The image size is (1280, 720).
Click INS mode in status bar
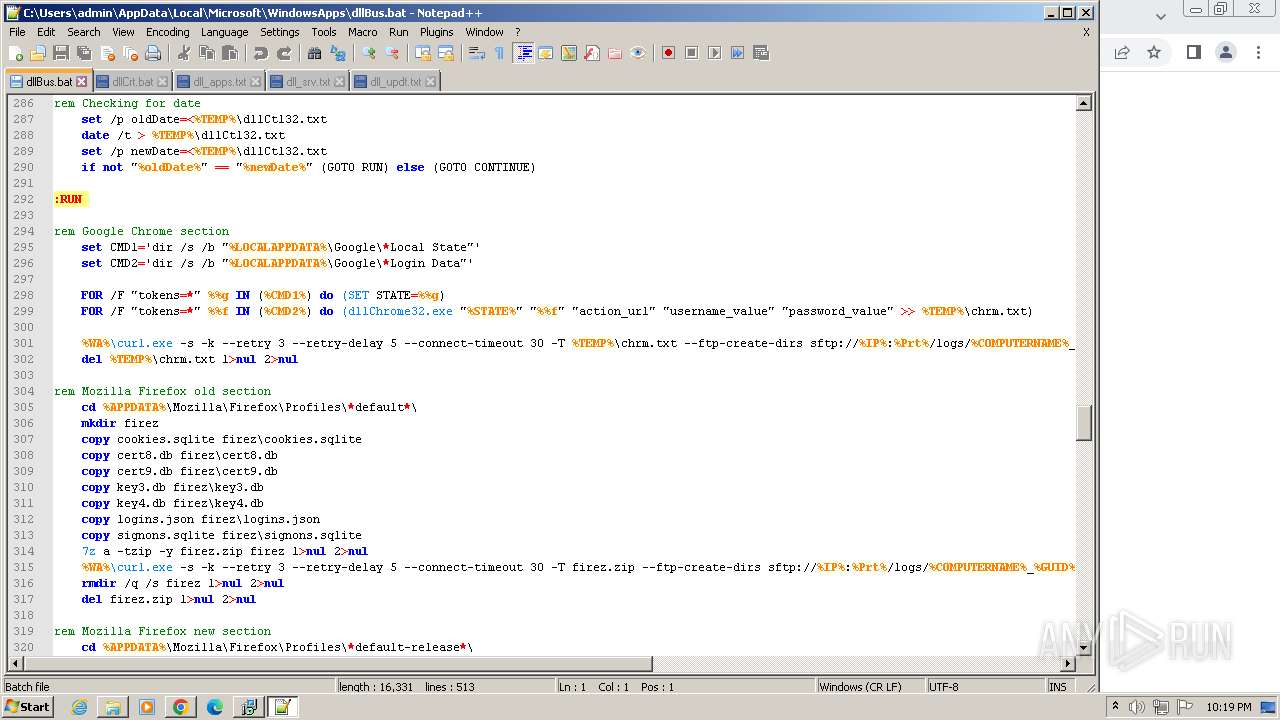click(x=1057, y=687)
